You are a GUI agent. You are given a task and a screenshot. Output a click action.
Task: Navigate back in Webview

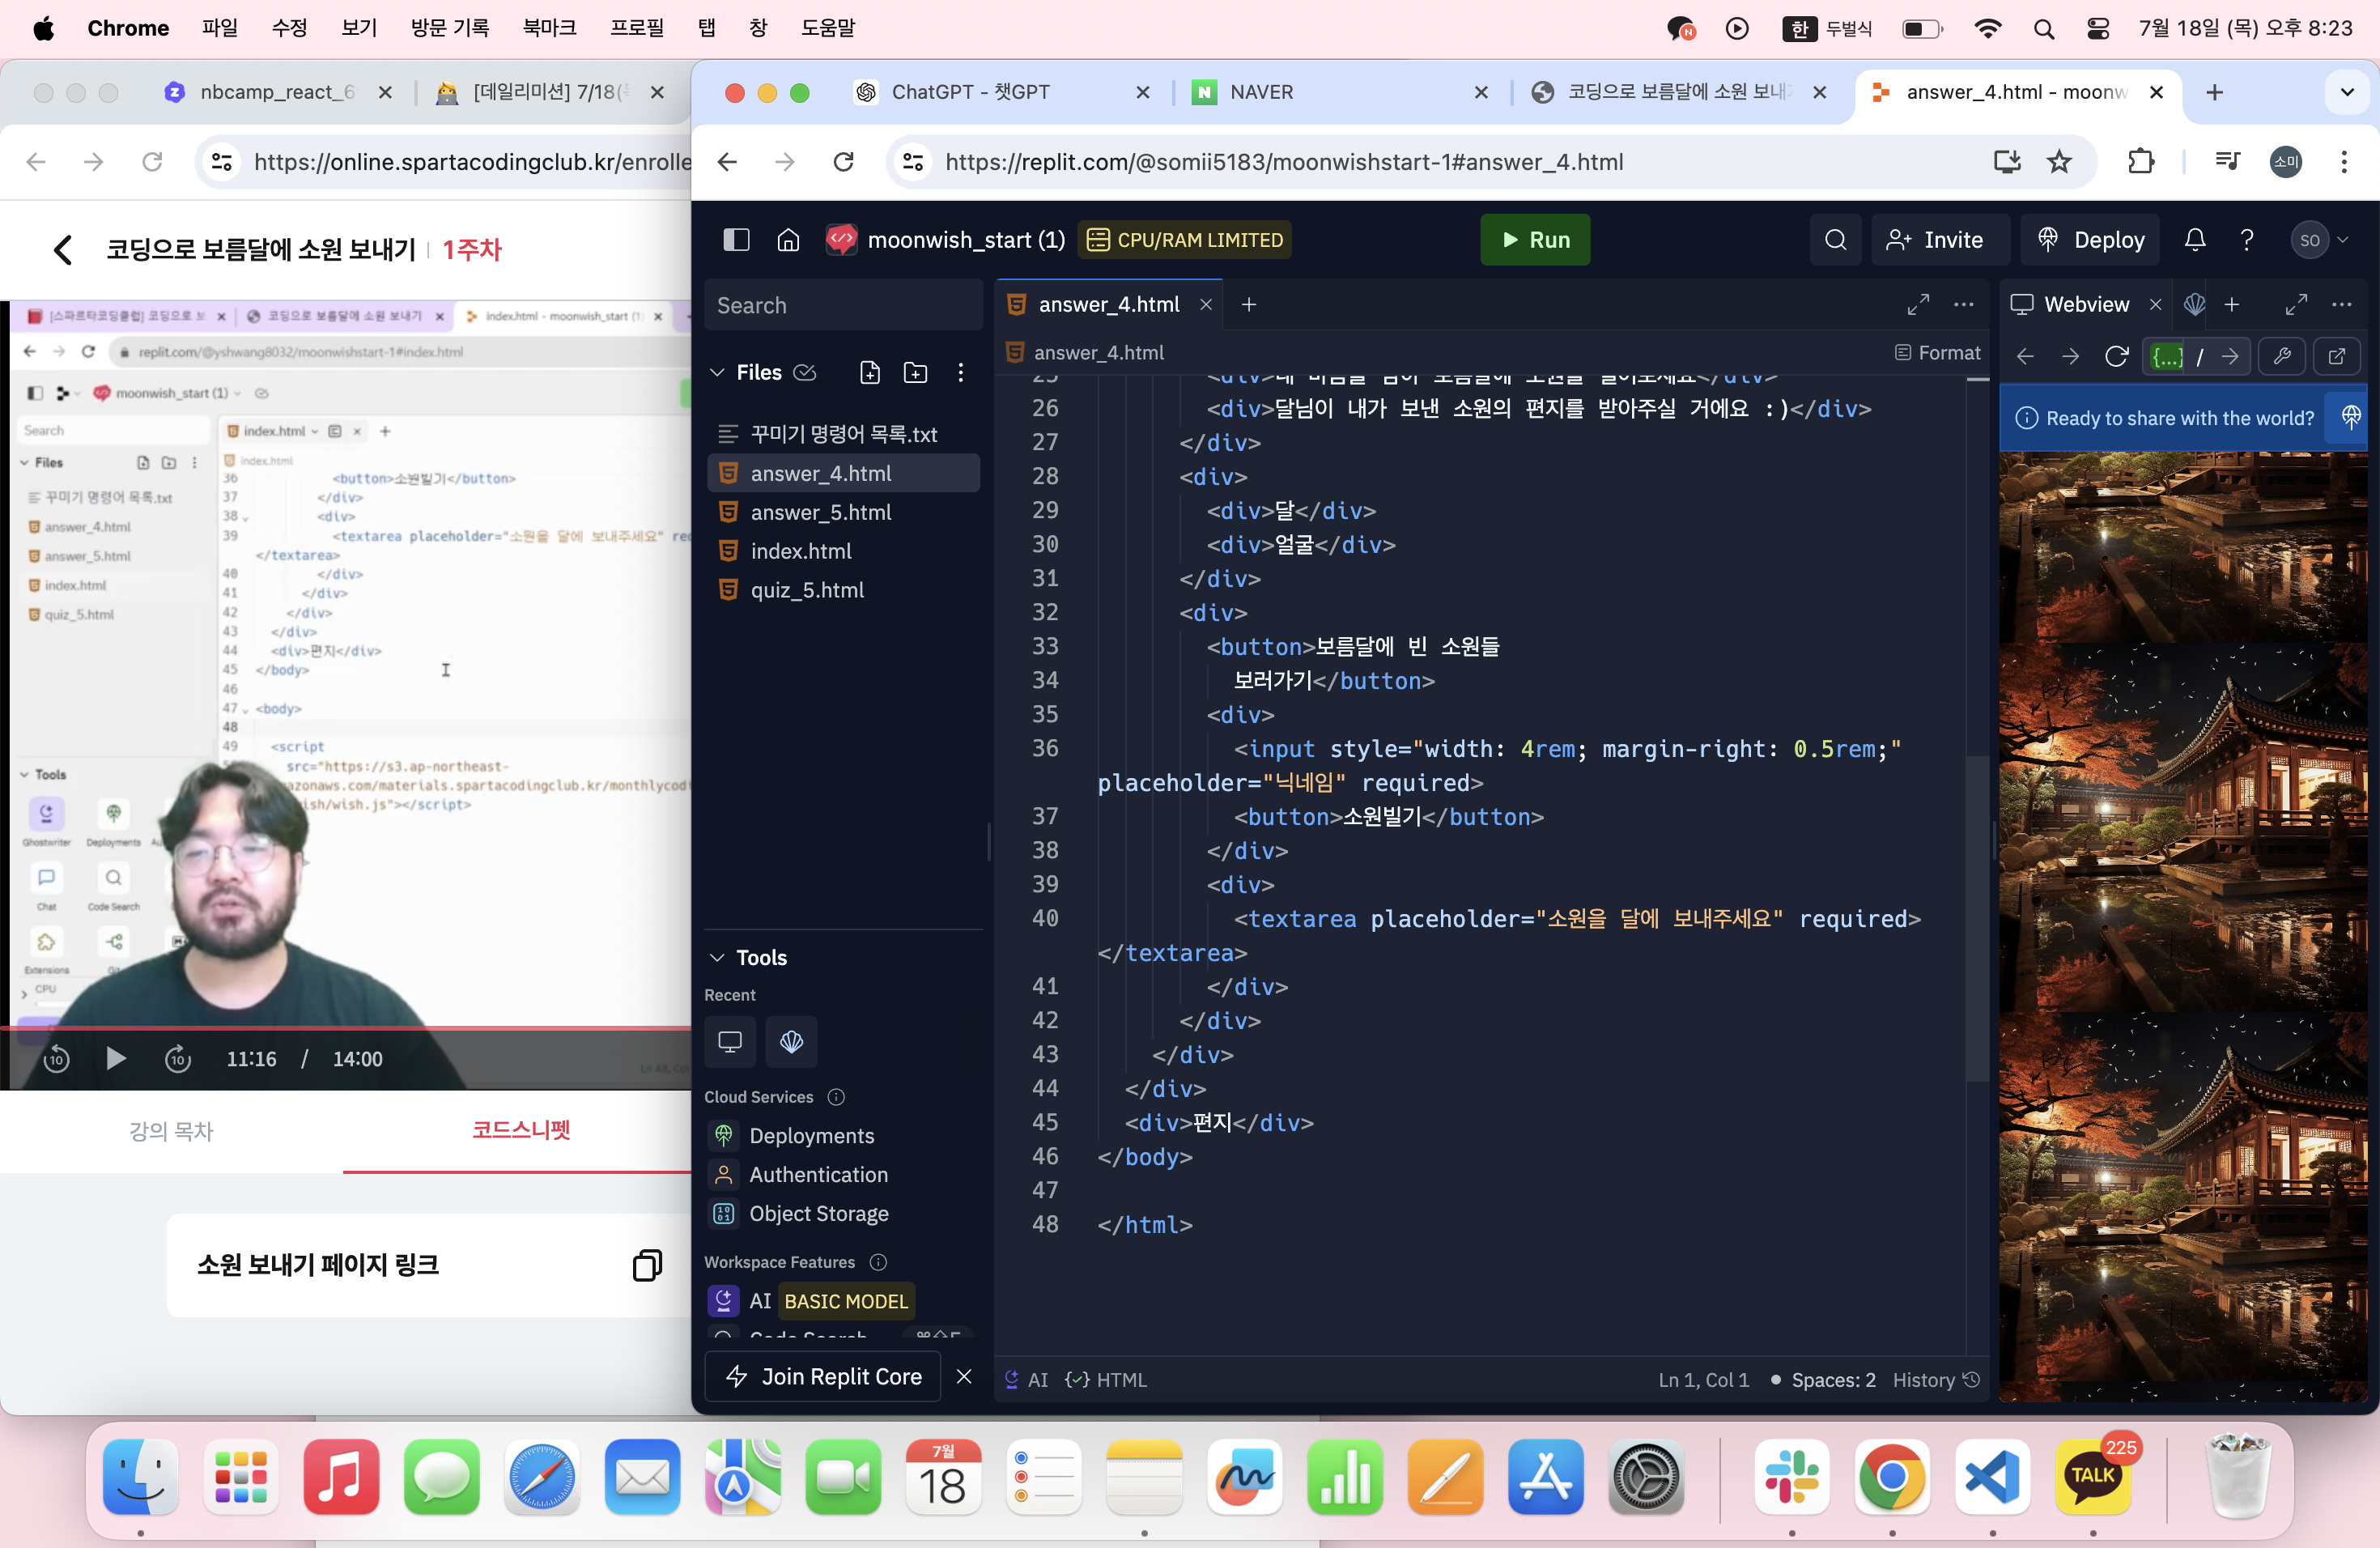(2026, 356)
